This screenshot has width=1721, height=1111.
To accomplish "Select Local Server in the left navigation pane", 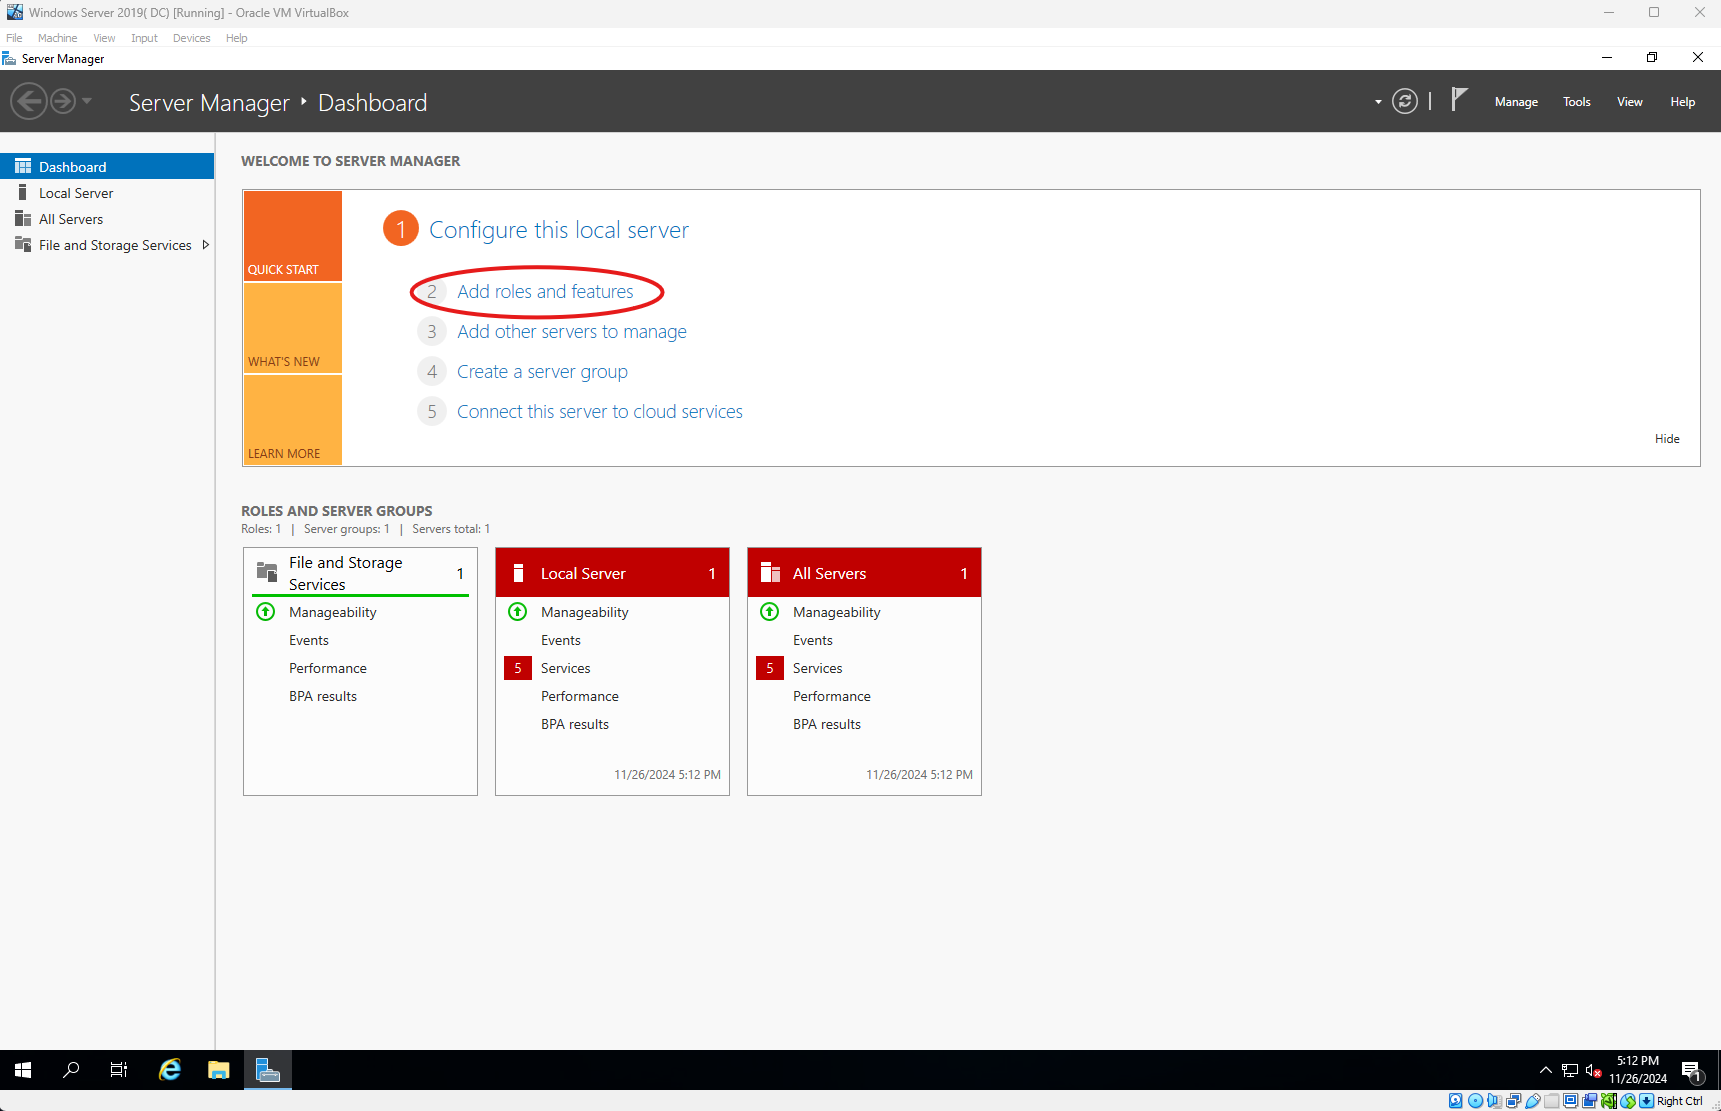I will 107,193.
